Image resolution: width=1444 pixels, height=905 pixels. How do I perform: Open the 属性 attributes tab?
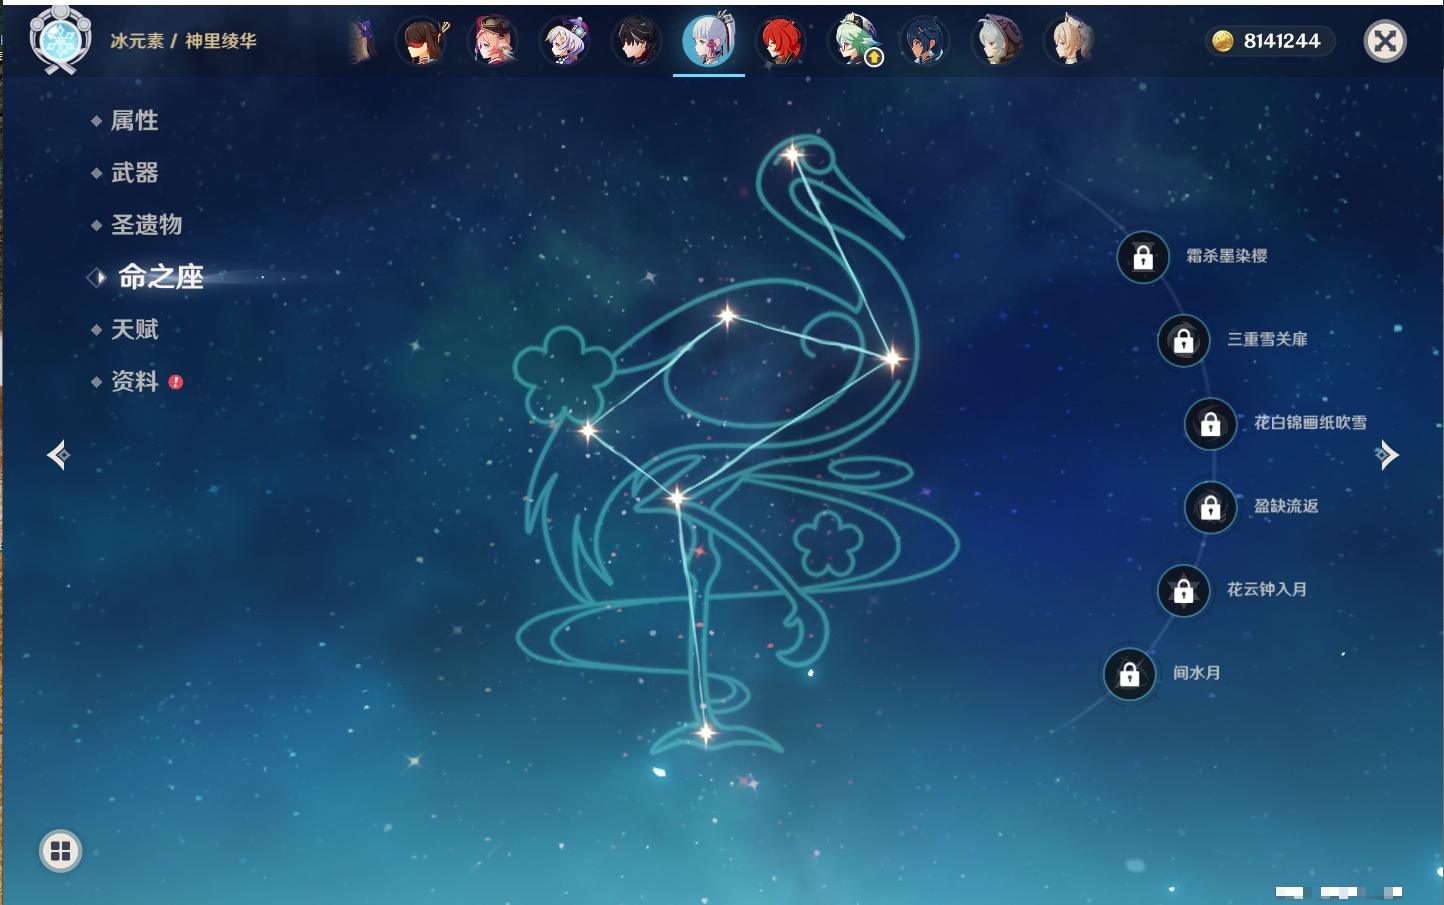pos(134,121)
